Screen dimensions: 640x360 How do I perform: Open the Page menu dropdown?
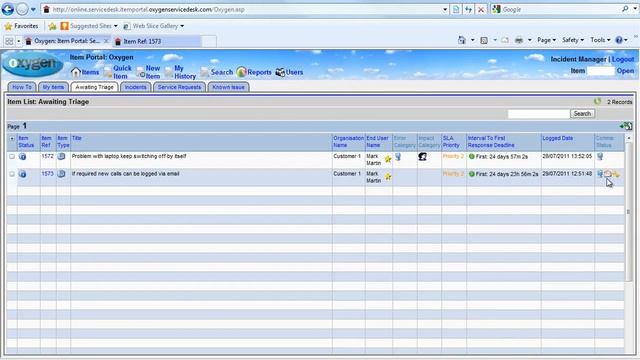(546, 40)
